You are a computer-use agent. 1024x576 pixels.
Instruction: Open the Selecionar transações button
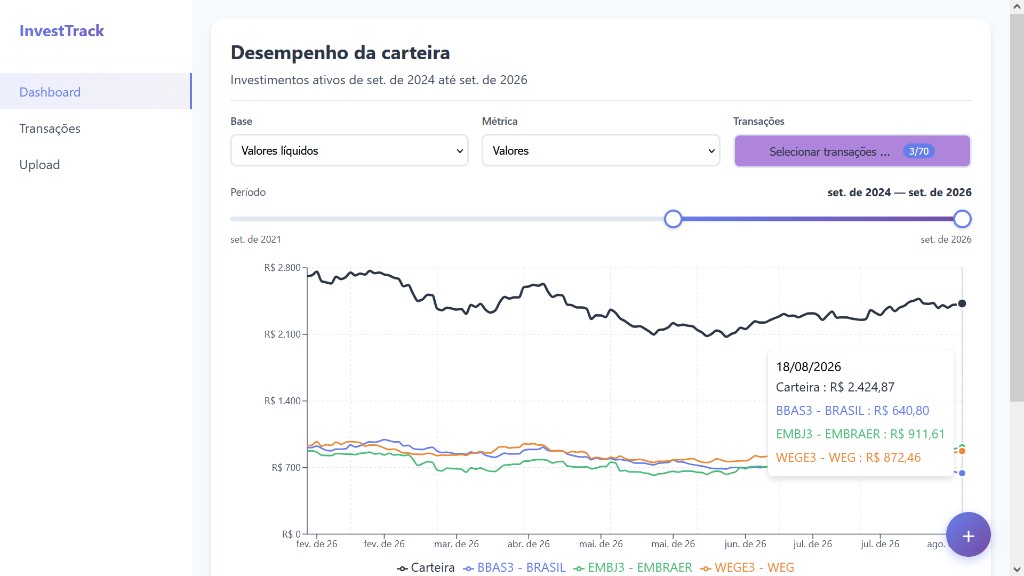click(x=852, y=151)
